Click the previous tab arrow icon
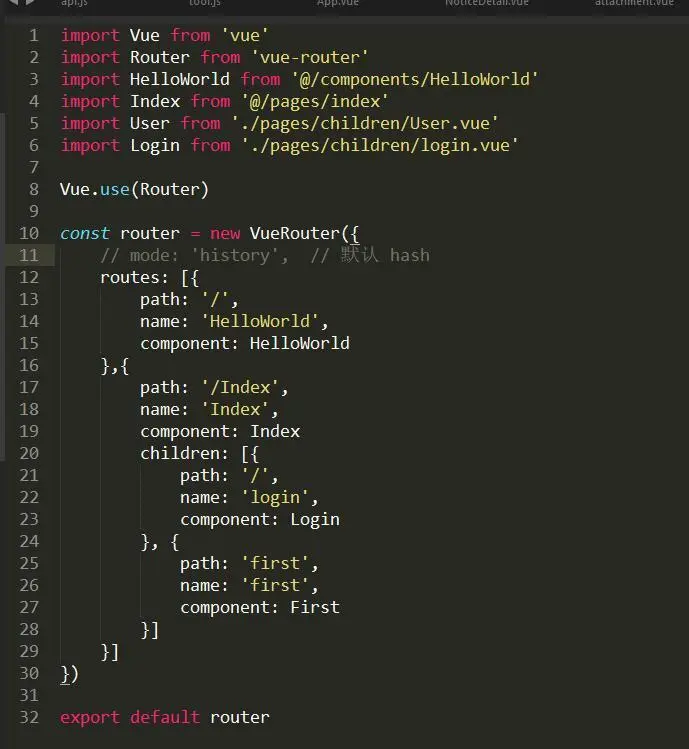The width and height of the screenshot is (689, 749). click(12, 2)
